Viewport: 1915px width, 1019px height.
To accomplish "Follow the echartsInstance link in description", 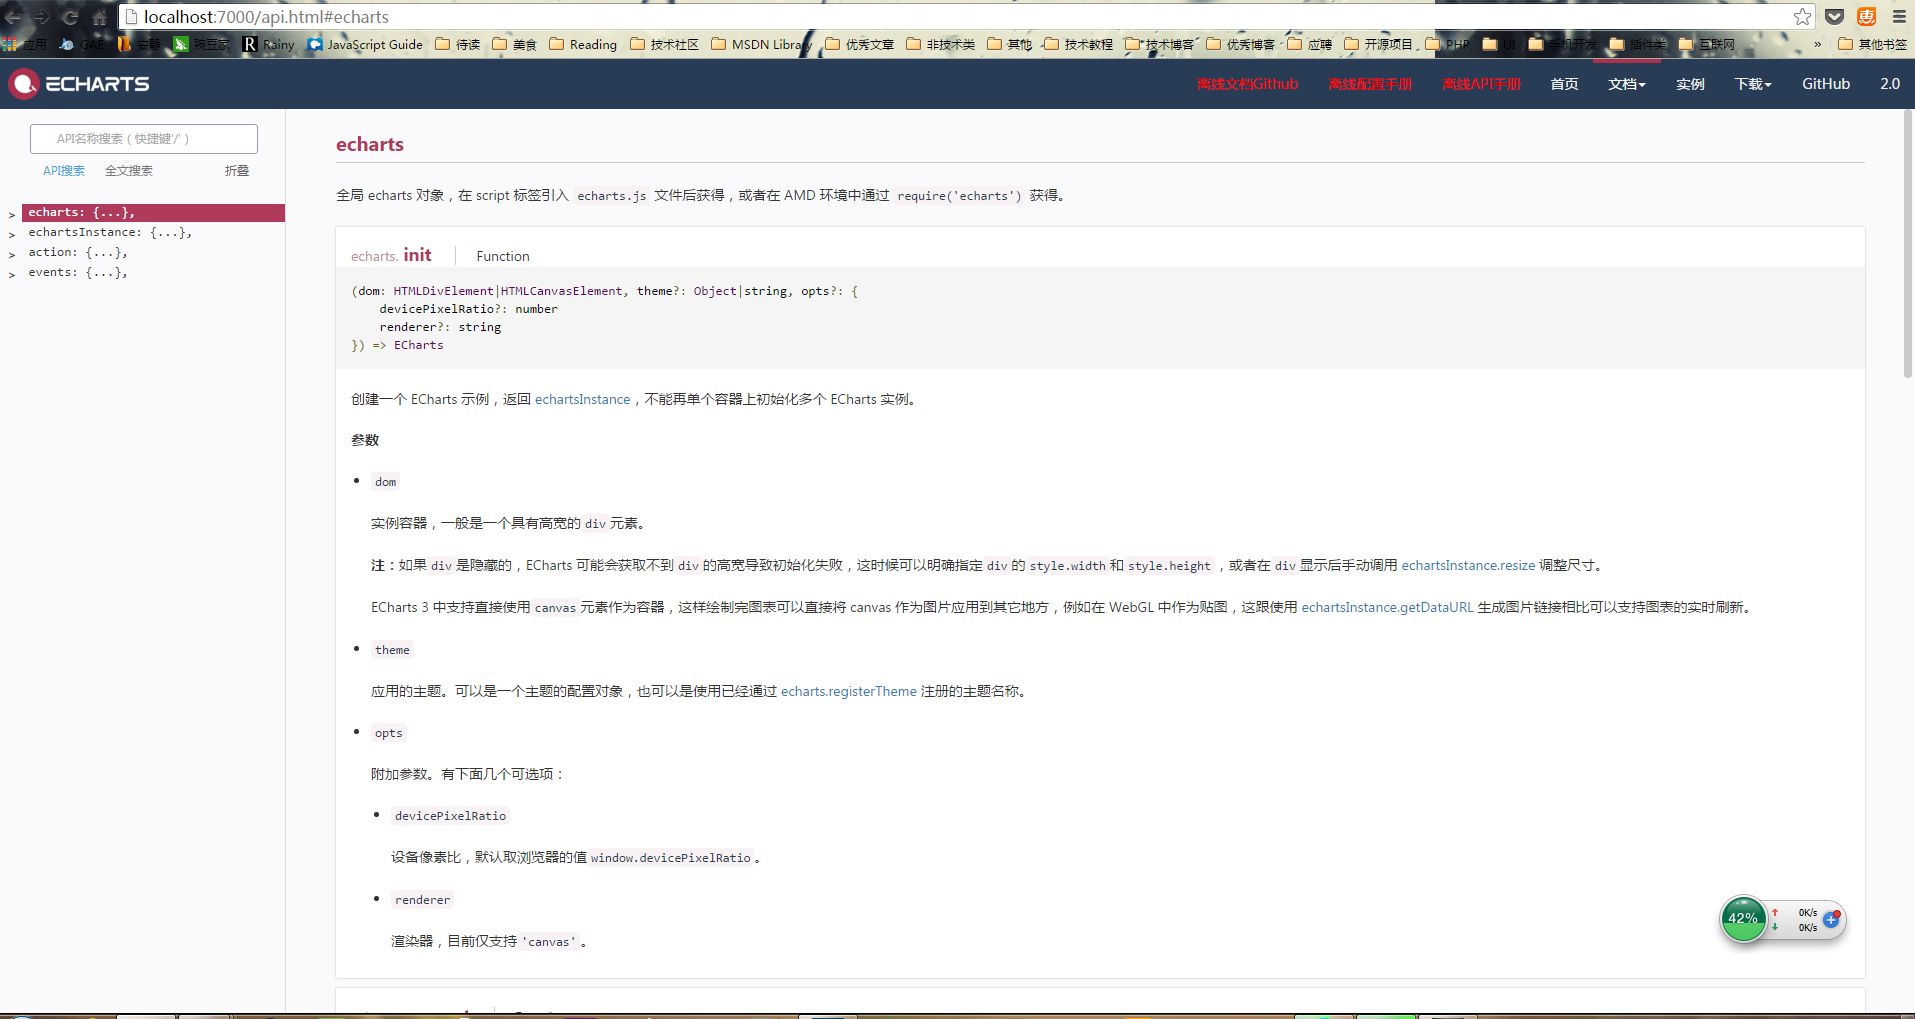I will [x=582, y=399].
